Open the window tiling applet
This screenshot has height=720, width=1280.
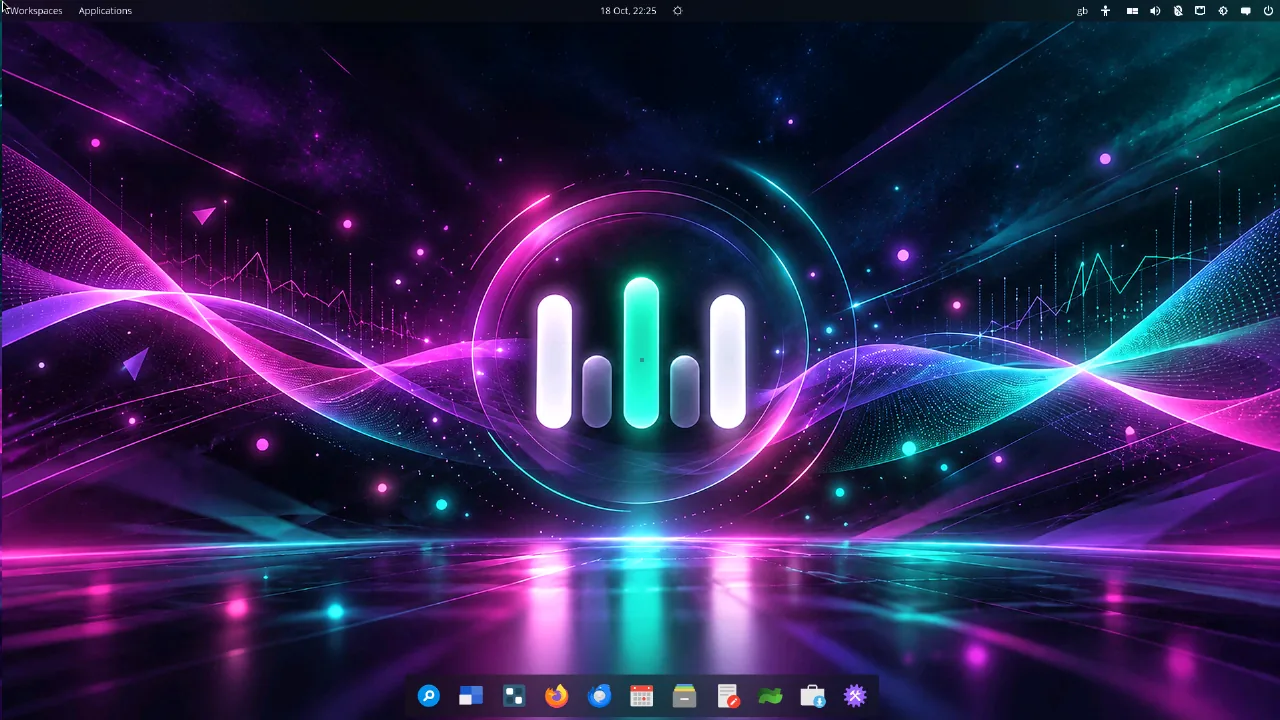coord(1132,11)
